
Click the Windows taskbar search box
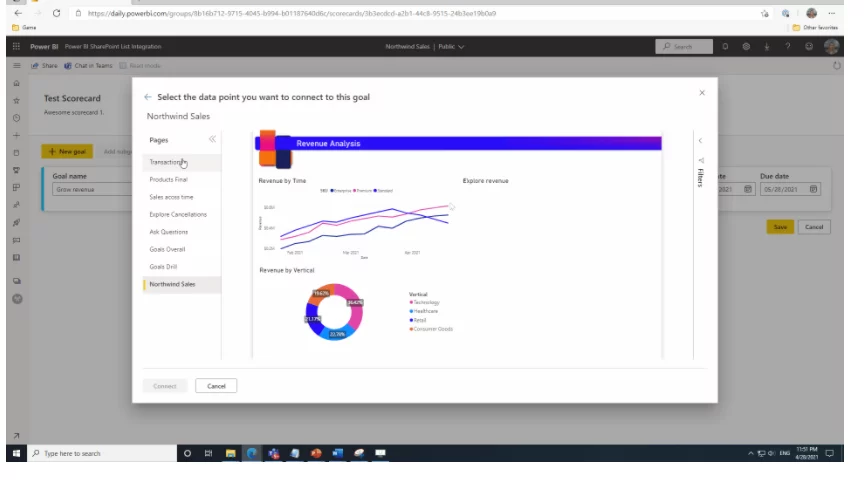102,453
